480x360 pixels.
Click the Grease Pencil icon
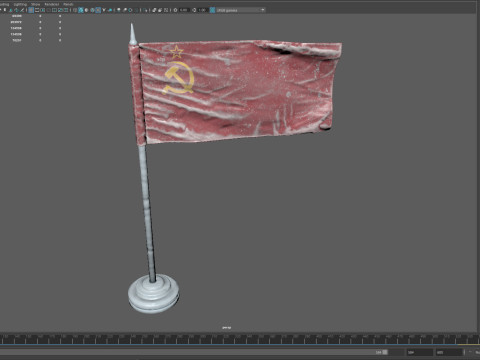[22, 10]
